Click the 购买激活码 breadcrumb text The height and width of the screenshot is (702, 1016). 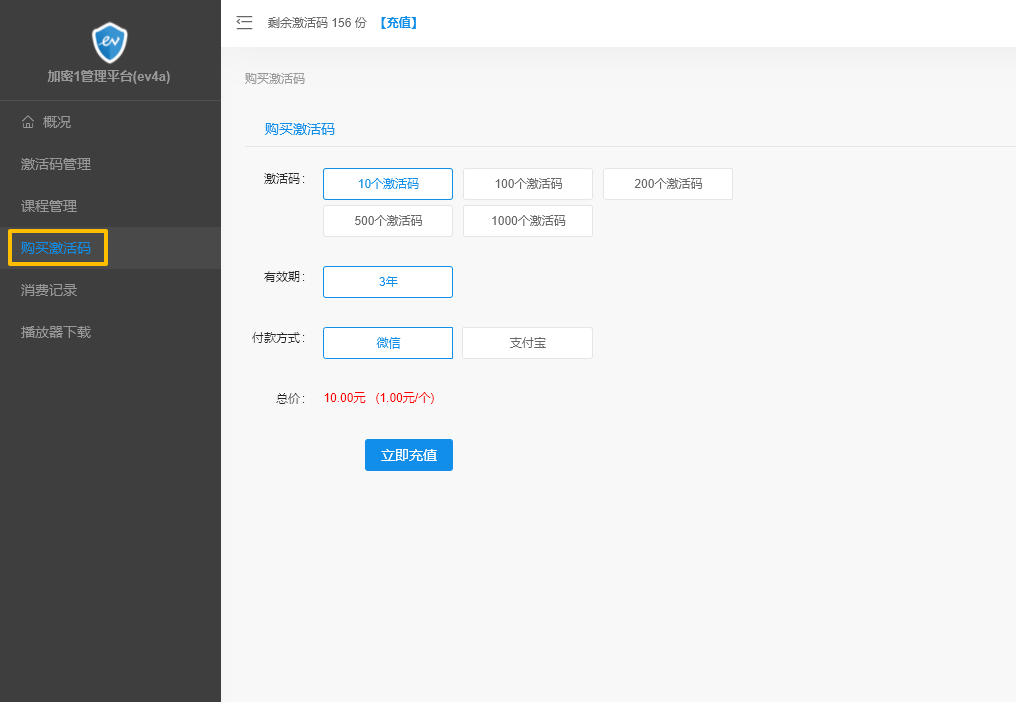click(x=275, y=78)
